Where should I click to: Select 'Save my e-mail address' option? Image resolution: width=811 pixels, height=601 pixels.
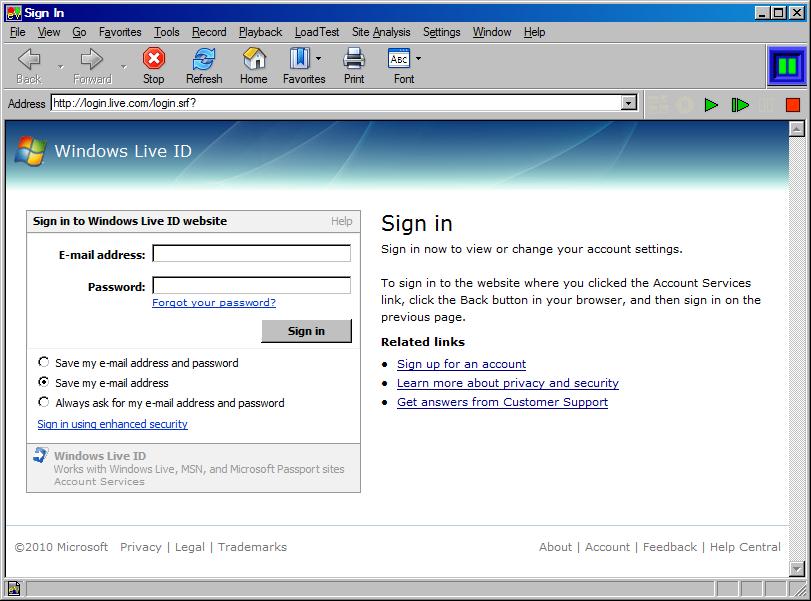[43, 383]
